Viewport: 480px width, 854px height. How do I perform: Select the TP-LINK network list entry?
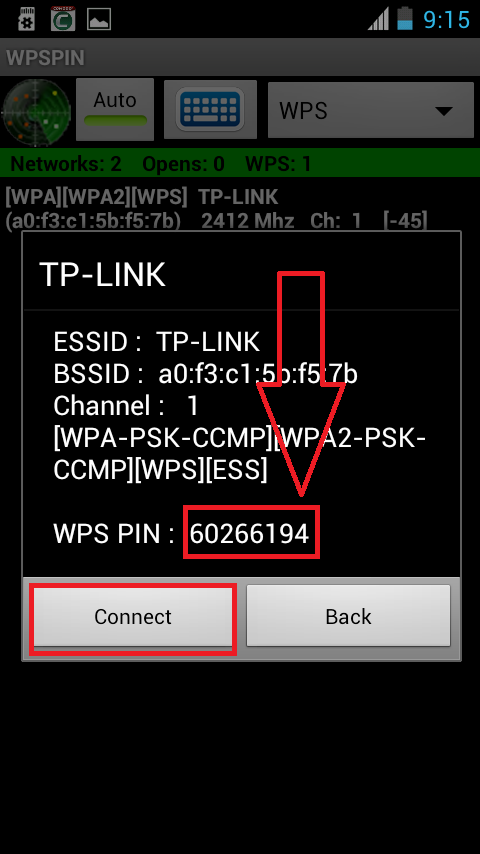[216, 209]
